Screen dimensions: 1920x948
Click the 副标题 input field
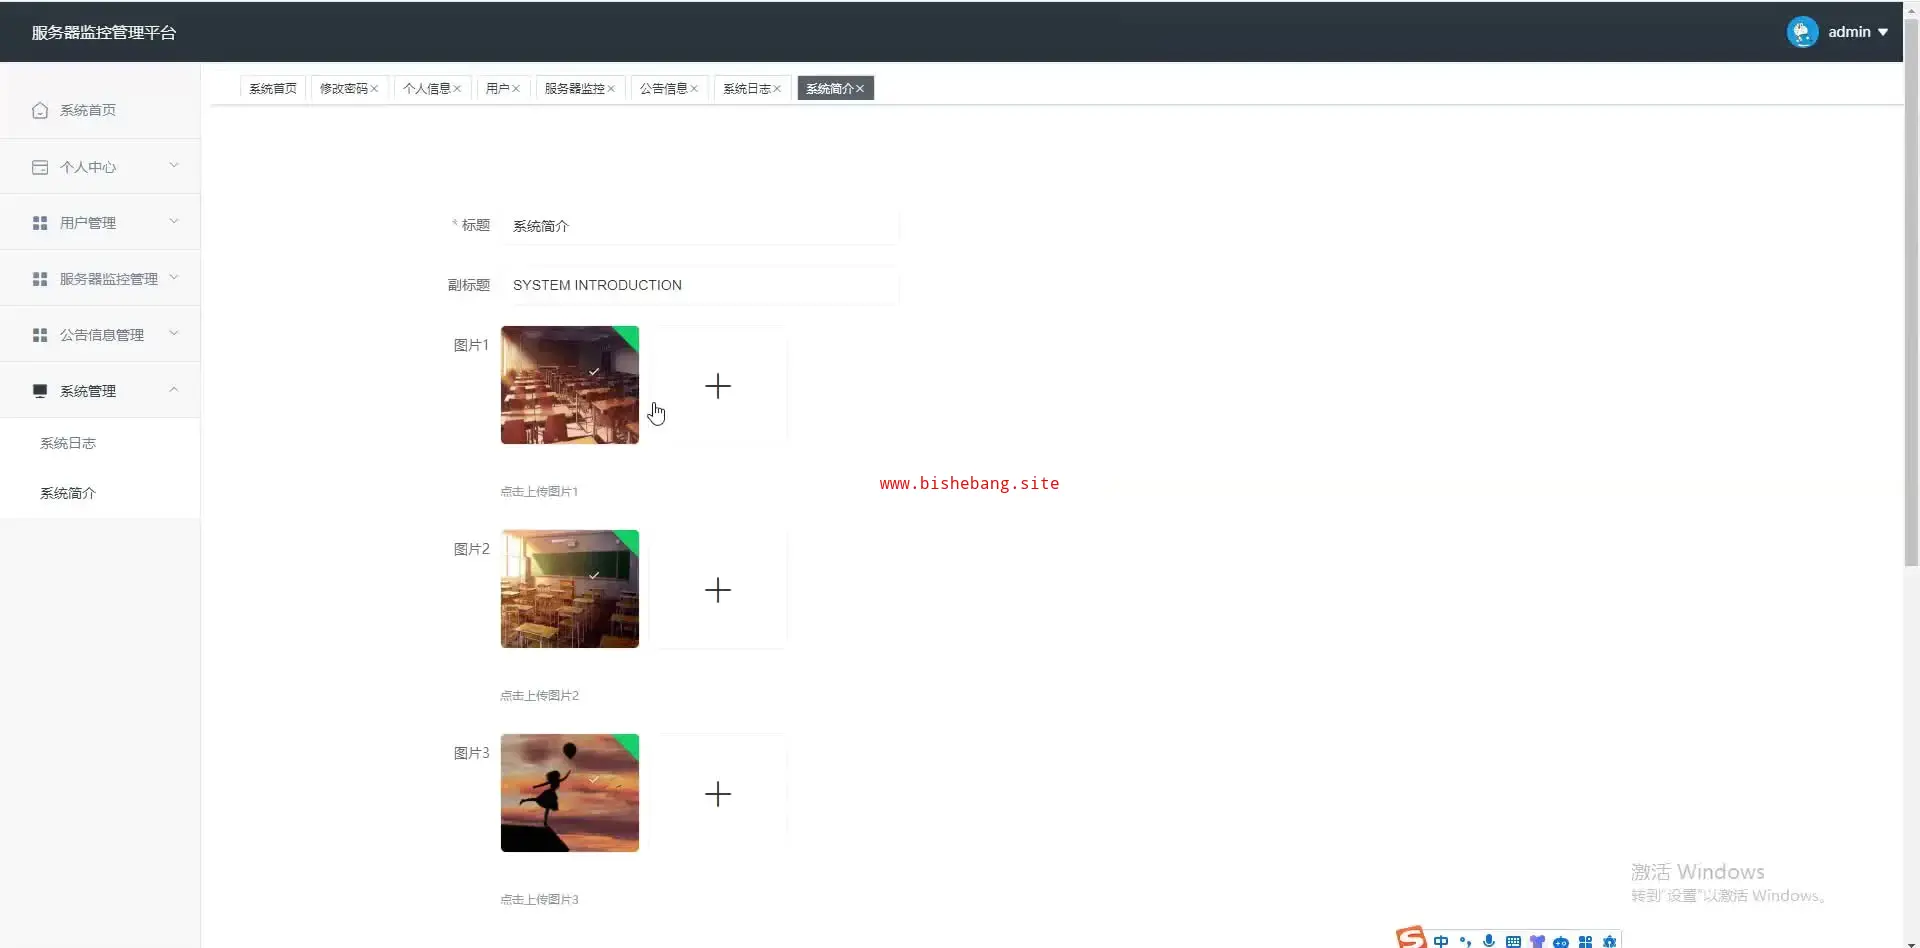(700, 285)
